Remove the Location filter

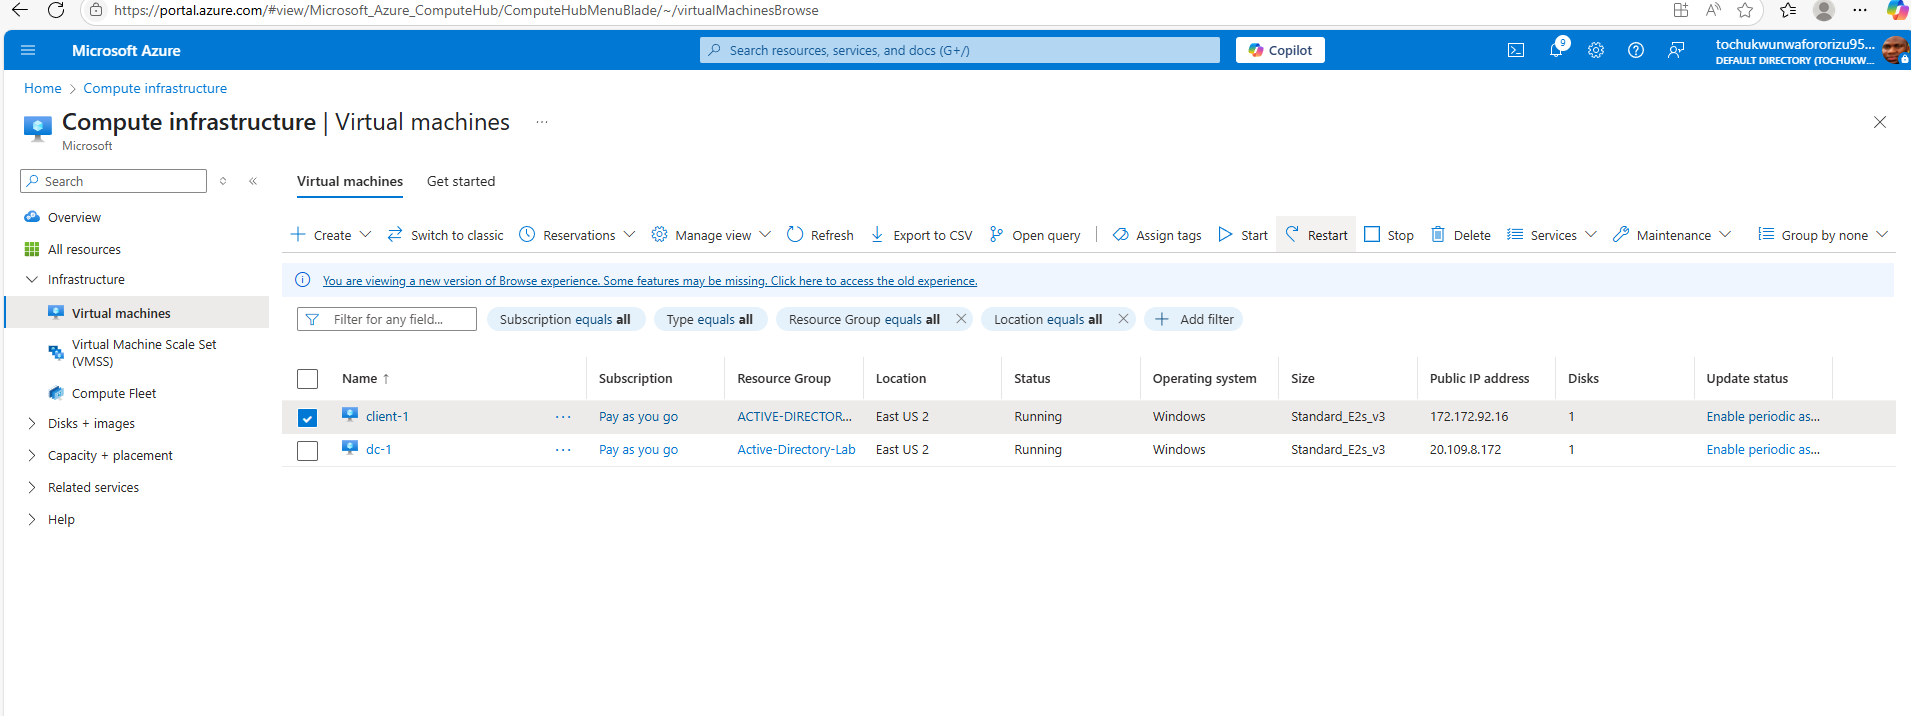(x=1123, y=319)
